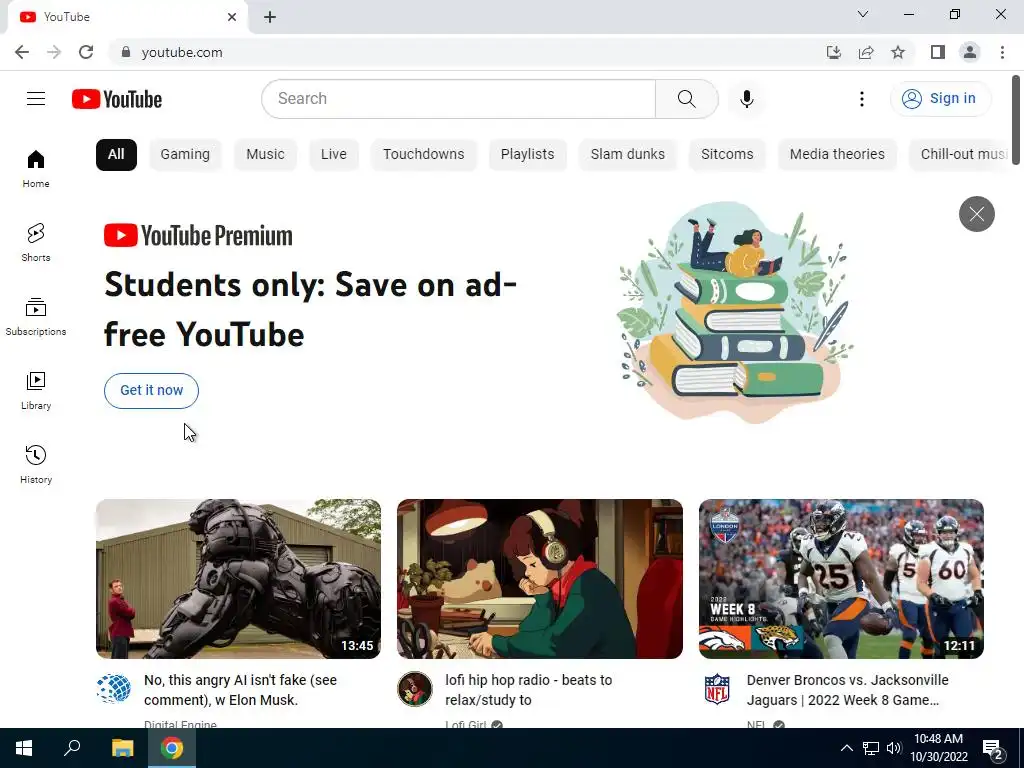The image size is (1024, 768).
Task: Click the Get it now button
Action: 152,391
